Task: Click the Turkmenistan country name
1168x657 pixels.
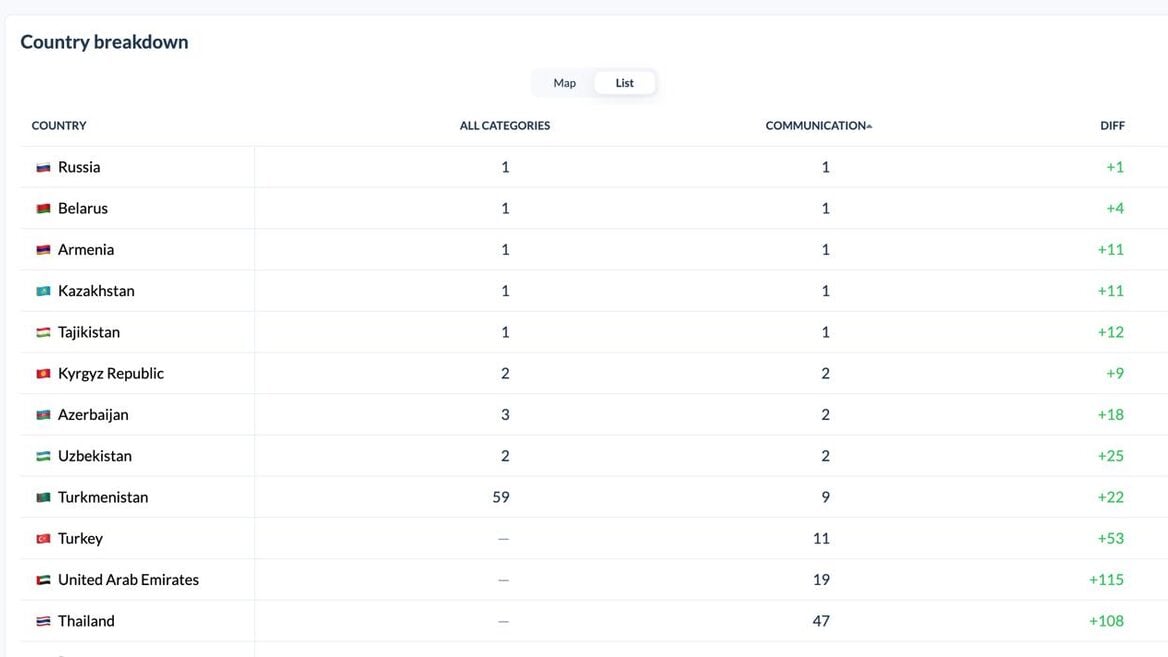Action: 103,497
